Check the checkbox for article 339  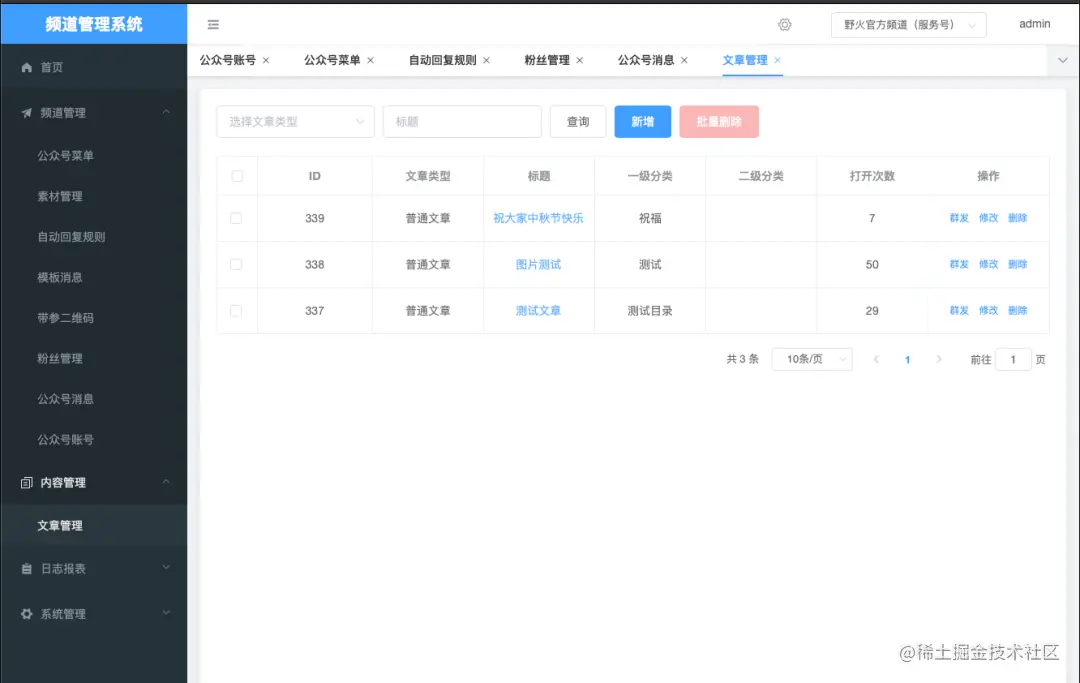pyautogui.click(x=237, y=218)
